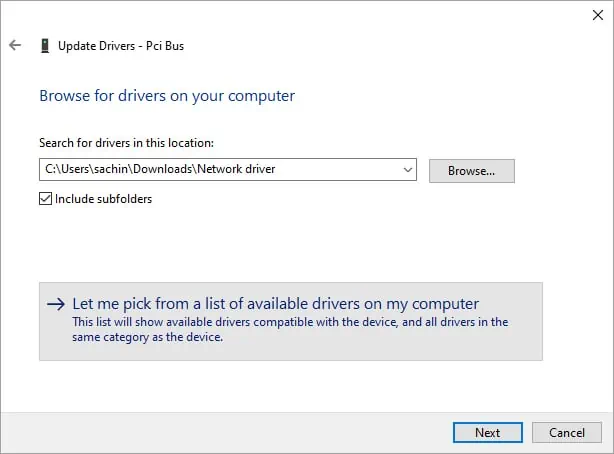Uncheck the Include subfolders checkbox
This screenshot has height=454, width=614.
(45, 199)
